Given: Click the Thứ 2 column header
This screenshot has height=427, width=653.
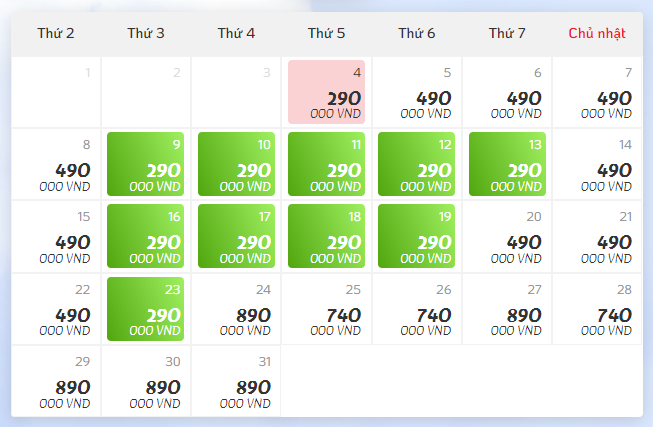Looking at the screenshot, I should 56,34.
